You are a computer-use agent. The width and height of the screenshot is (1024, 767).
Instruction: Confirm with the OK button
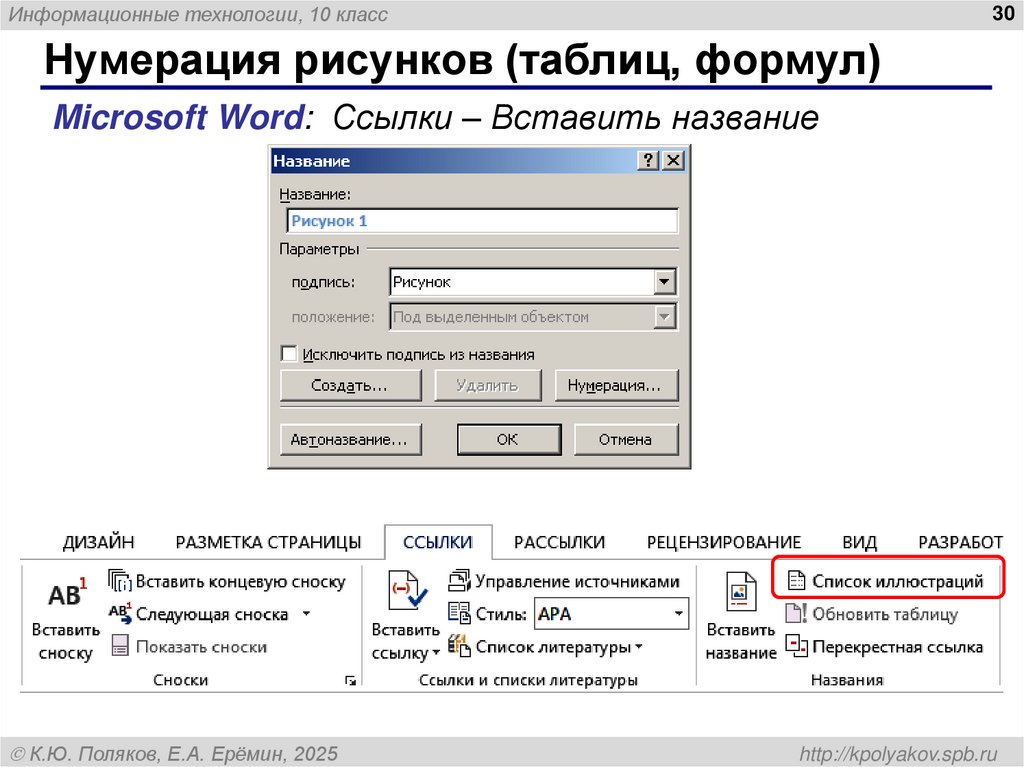tap(509, 440)
